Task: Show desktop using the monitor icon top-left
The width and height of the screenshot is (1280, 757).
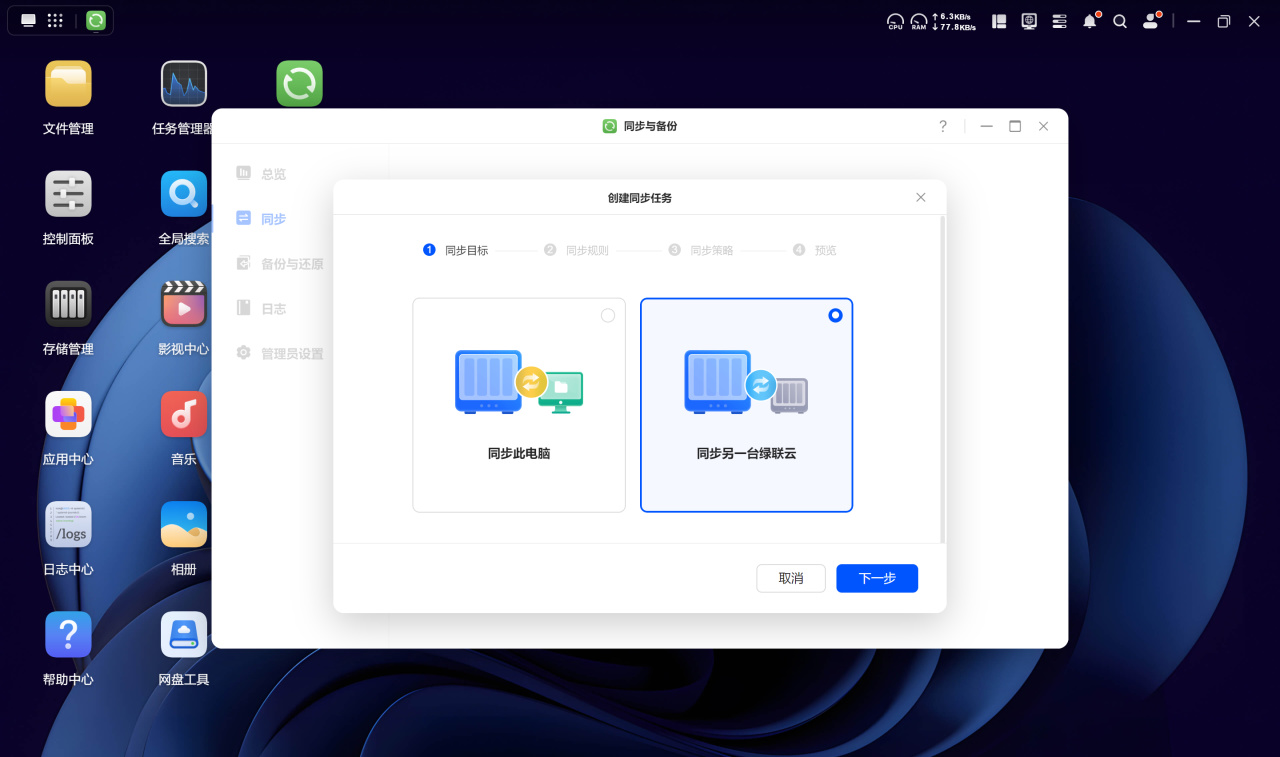Action: (x=29, y=20)
